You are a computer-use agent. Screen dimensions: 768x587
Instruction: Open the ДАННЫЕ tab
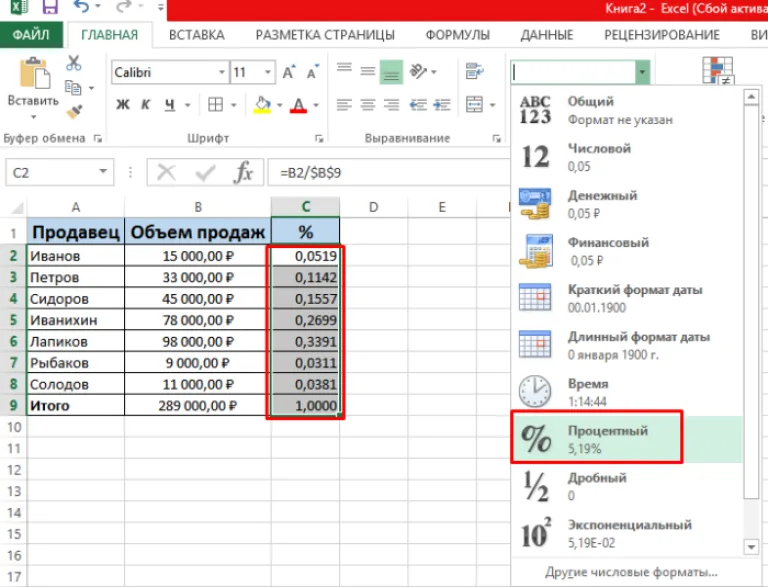pyautogui.click(x=547, y=35)
